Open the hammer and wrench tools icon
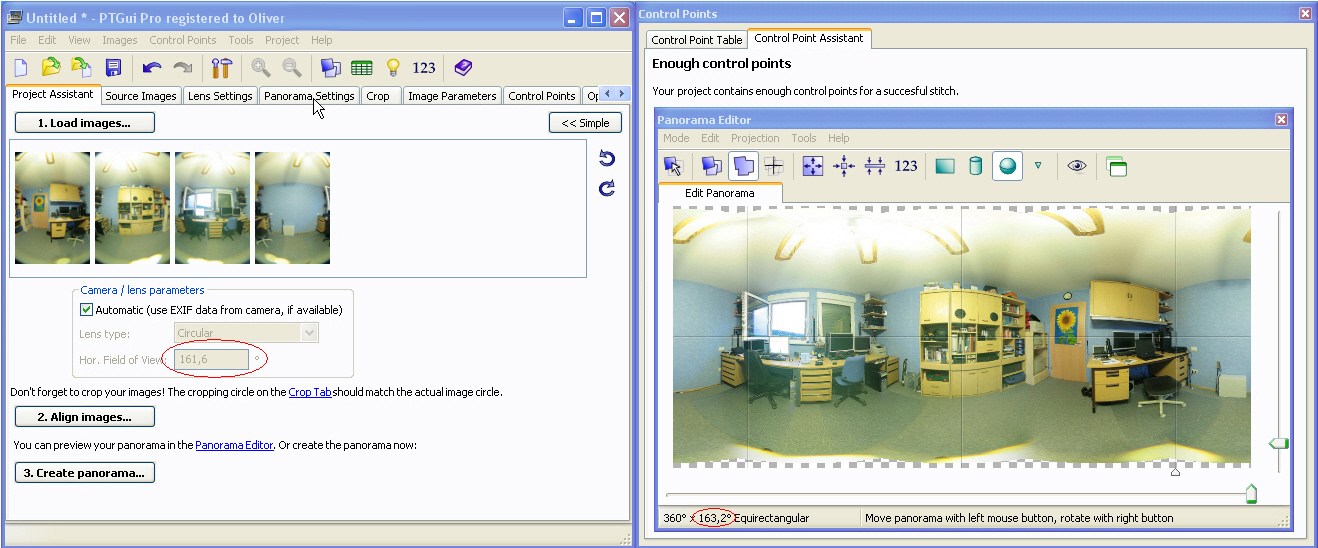The image size is (1318, 548). pyautogui.click(x=222, y=68)
